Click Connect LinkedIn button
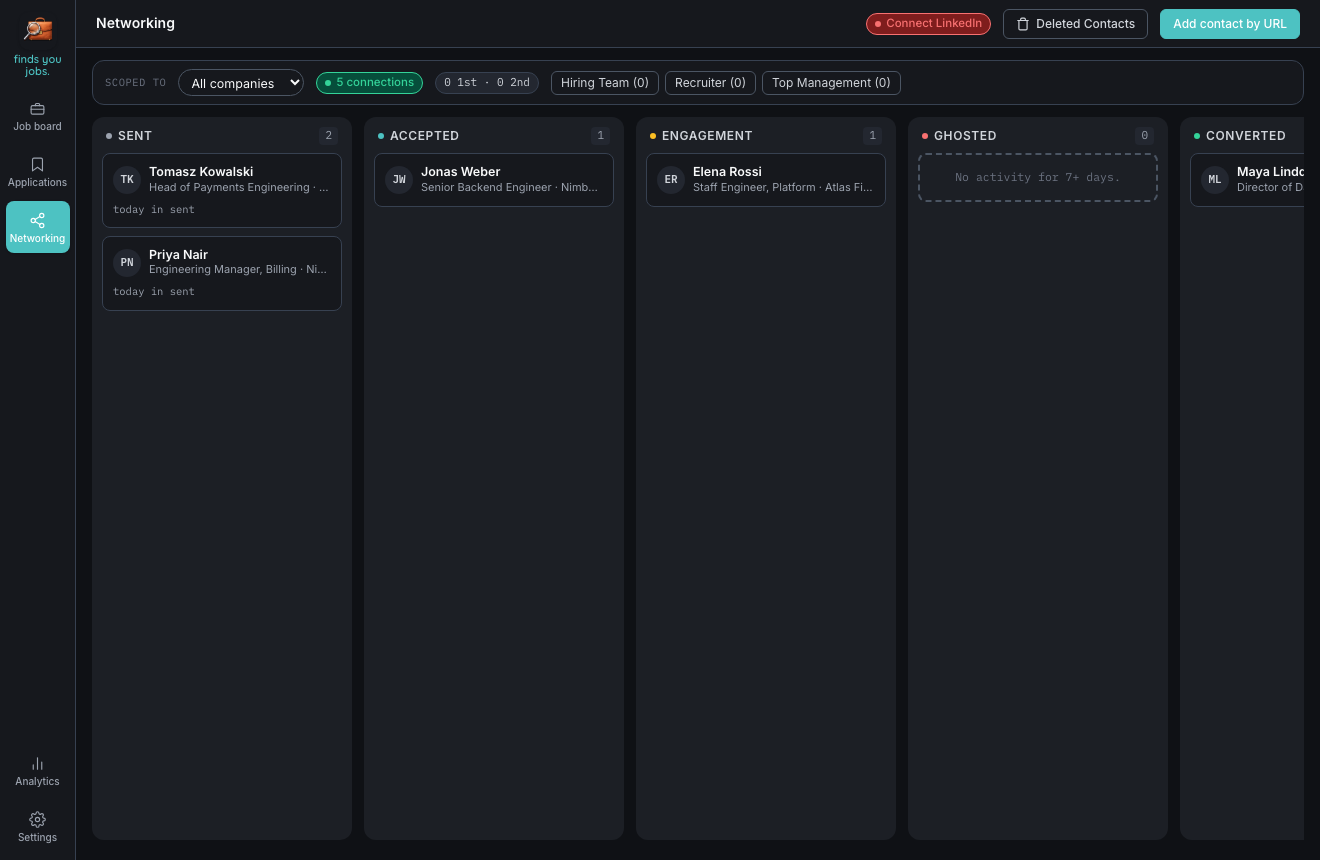The height and width of the screenshot is (860, 1320). [928, 24]
